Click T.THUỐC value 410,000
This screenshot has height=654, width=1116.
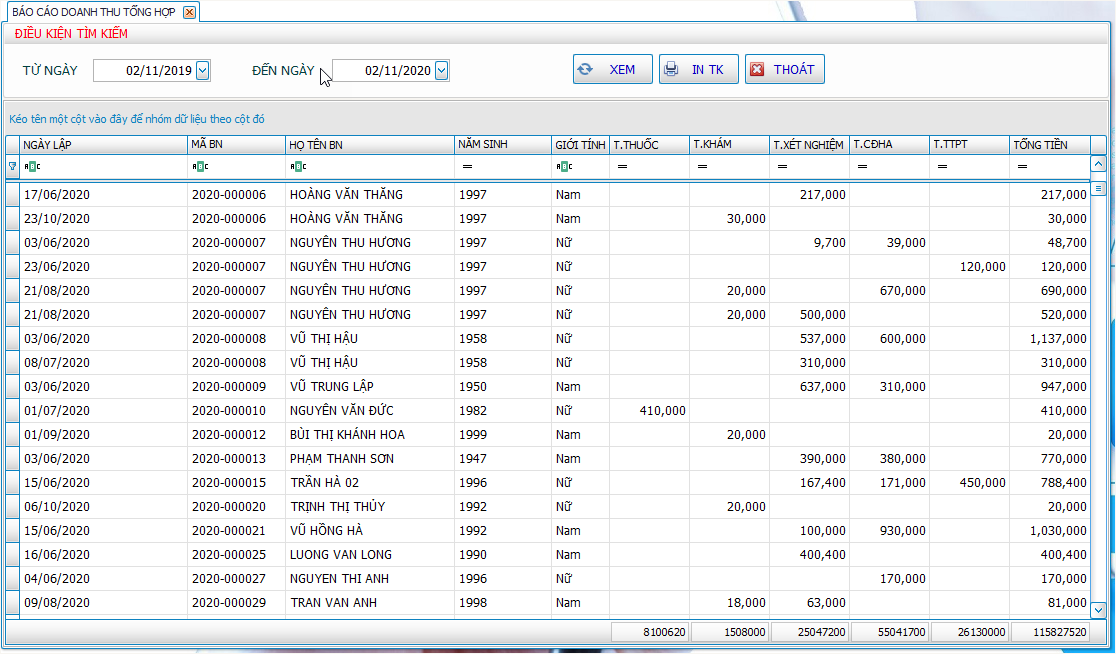click(x=649, y=411)
